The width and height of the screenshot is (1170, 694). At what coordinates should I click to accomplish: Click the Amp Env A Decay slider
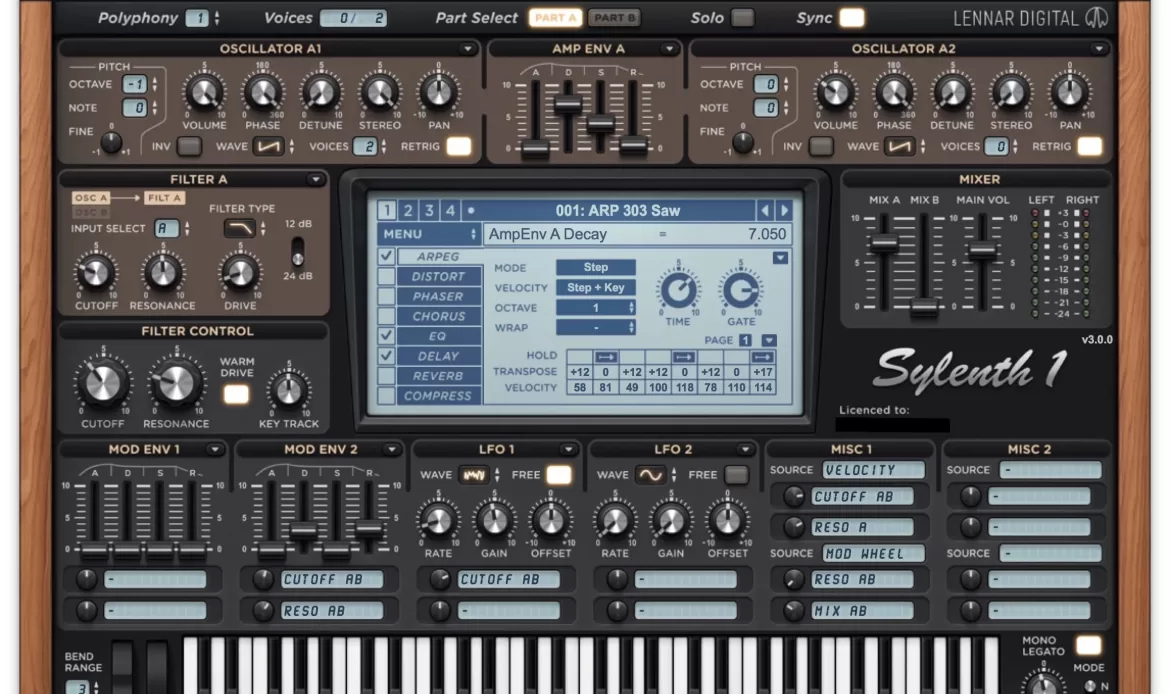[x=568, y=104]
